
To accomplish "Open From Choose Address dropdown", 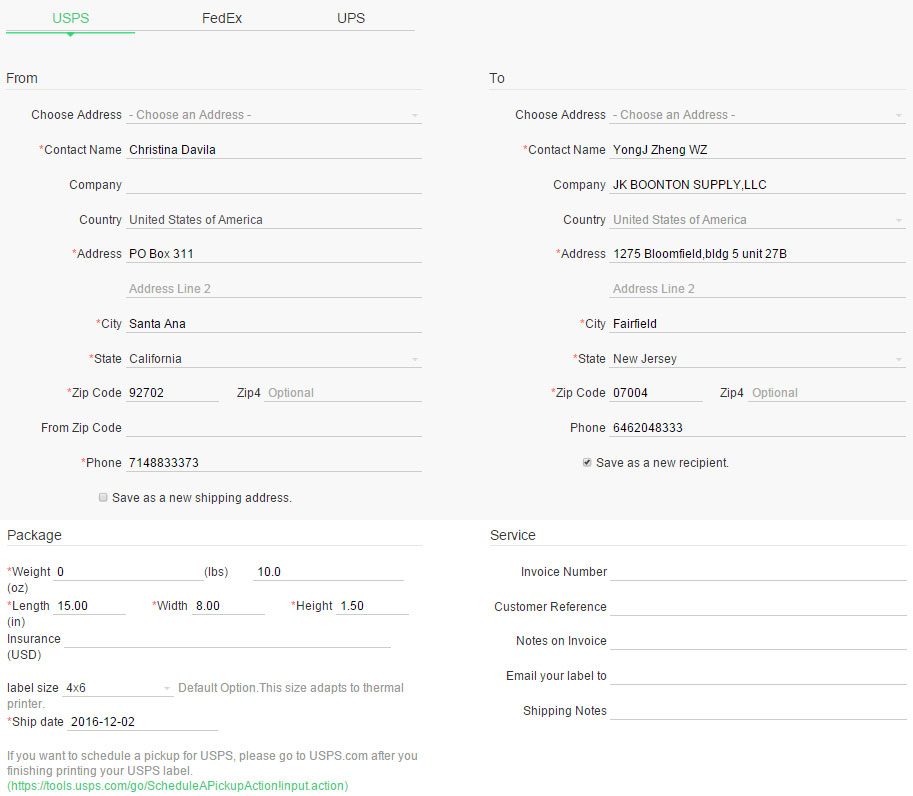I will point(274,115).
